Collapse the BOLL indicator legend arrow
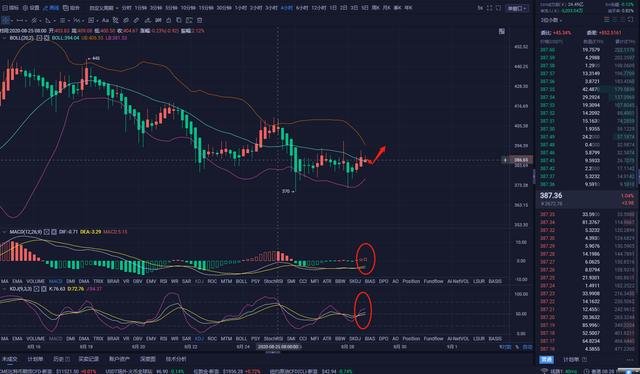The width and height of the screenshot is (640, 374). (4, 38)
